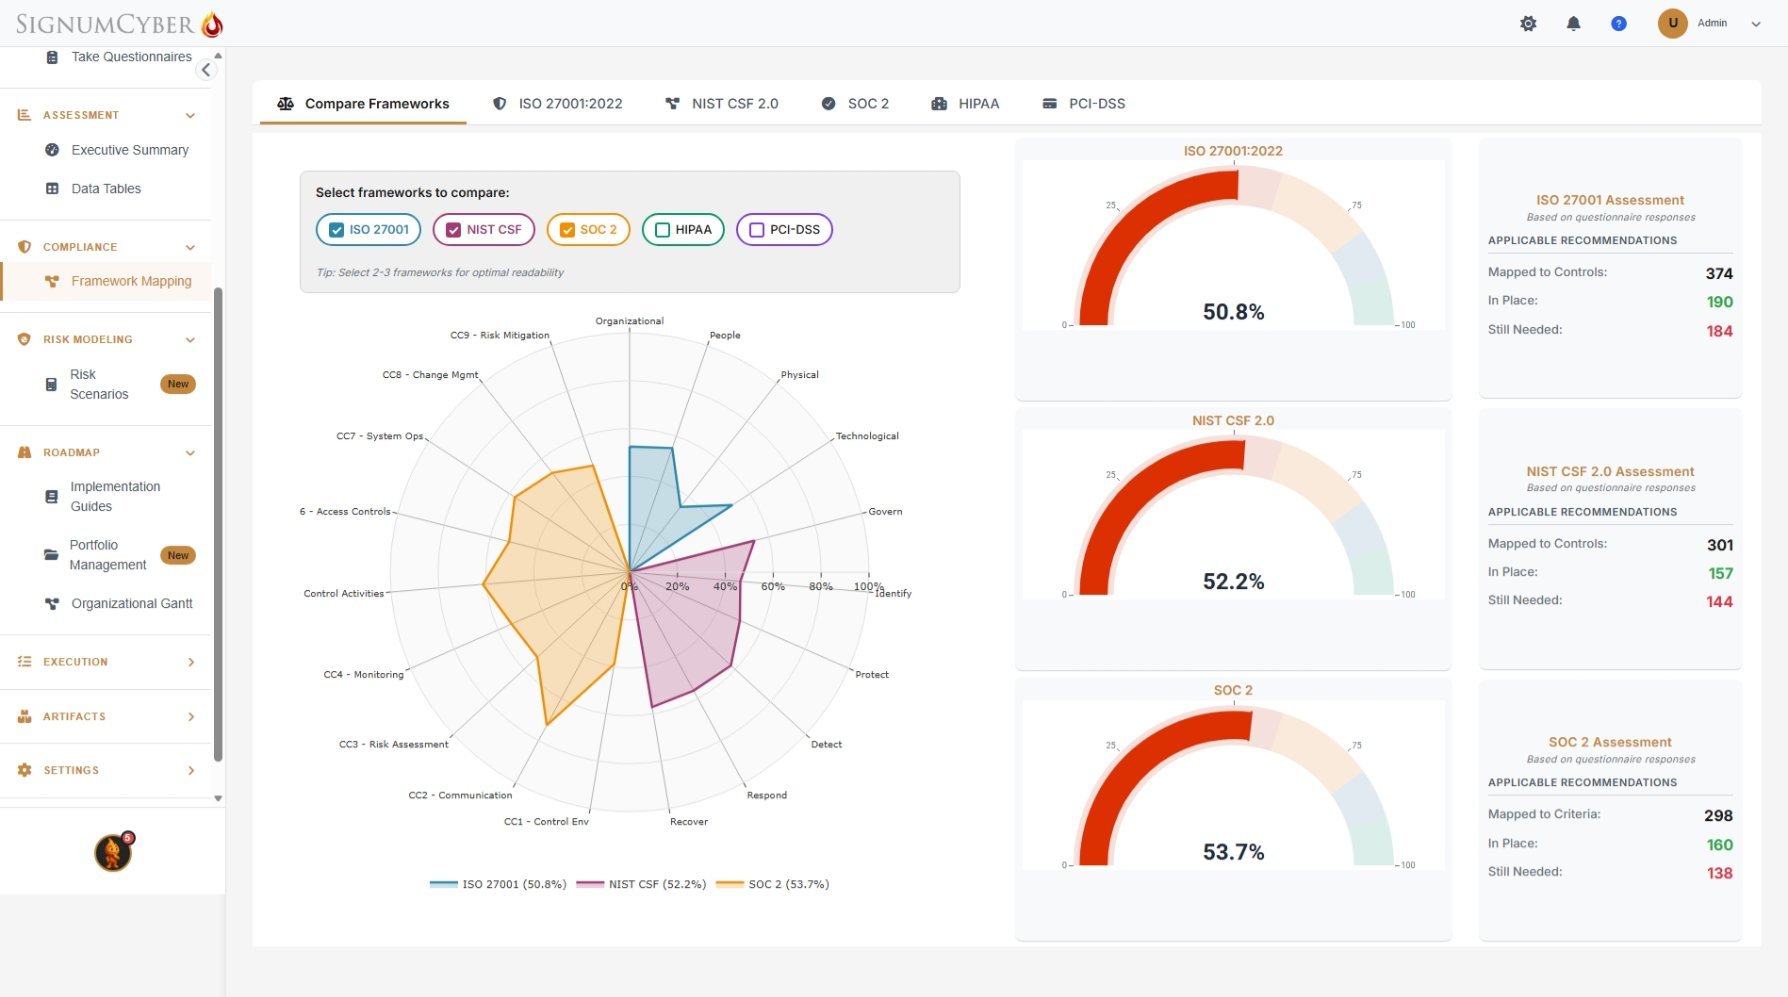The width and height of the screenshot is (1788, 997).
Task: Go to Risk Scenarios page
Action: click(99, 384)
